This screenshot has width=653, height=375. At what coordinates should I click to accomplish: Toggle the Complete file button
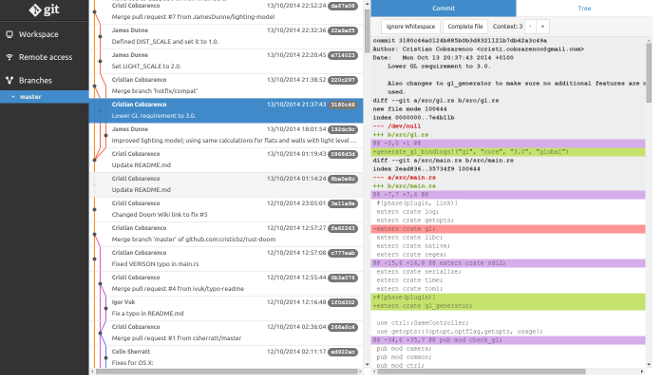(x=465, y=26)
